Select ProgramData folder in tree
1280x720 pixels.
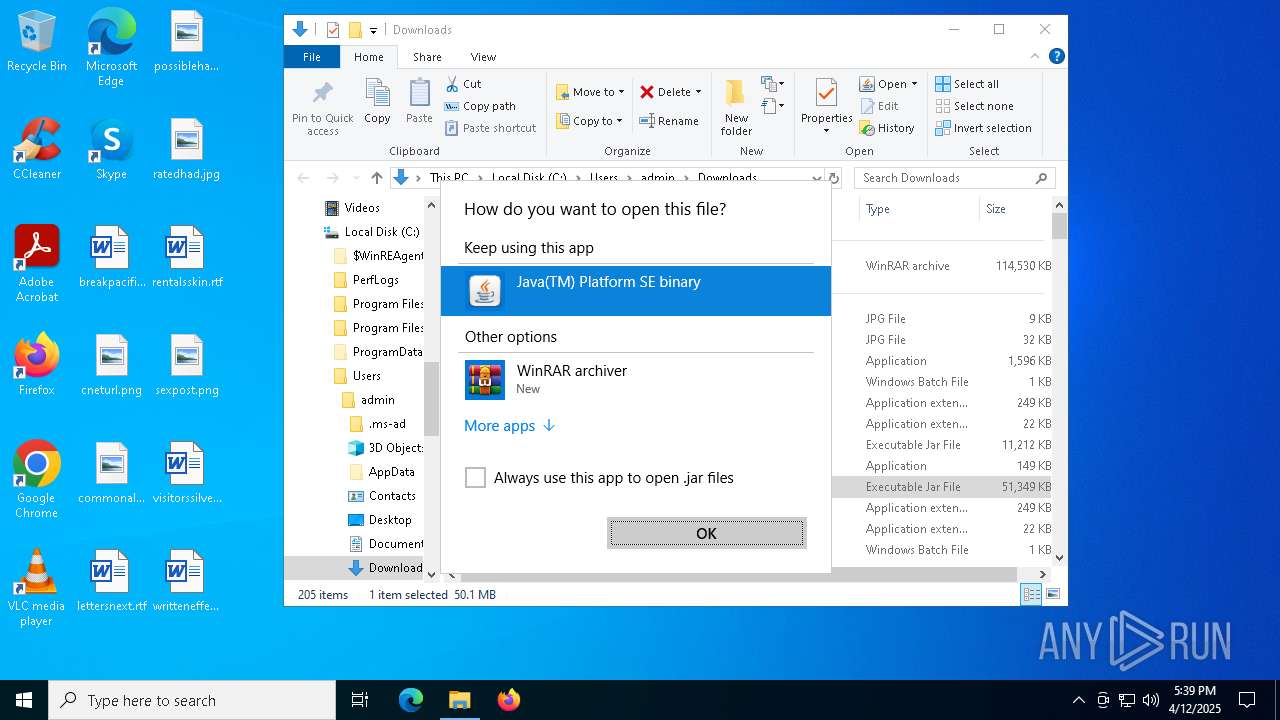tap(378, 352)
